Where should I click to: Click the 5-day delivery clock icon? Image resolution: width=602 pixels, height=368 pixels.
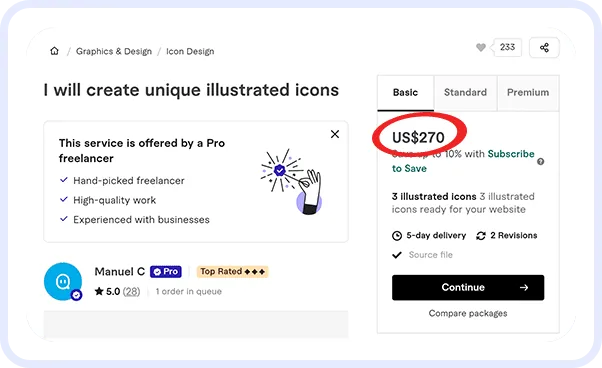click(x=397, y=236)
